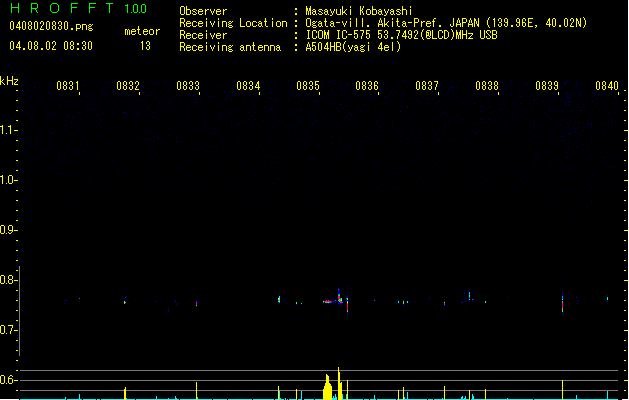Select the ICOM IC-575 53.7492 MHz receiver text
The height and width of the screenshot is (400, 629).
pos(402,35)
